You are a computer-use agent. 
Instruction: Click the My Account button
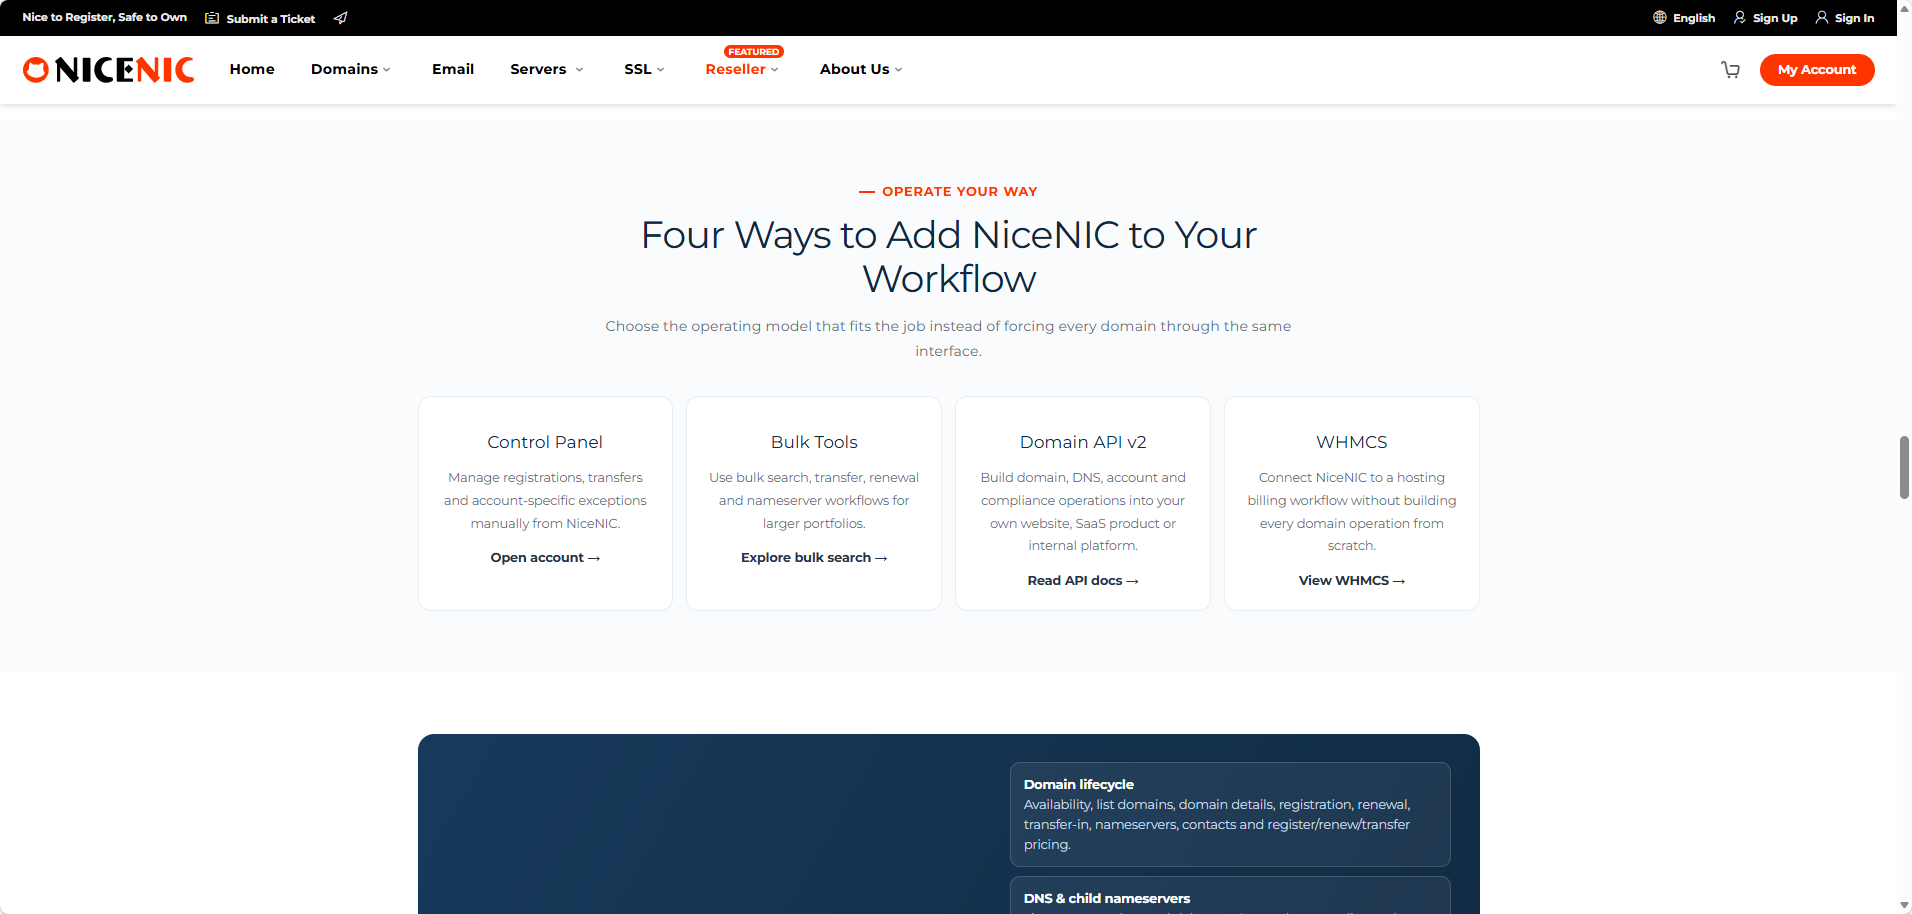coord(1817,70)
